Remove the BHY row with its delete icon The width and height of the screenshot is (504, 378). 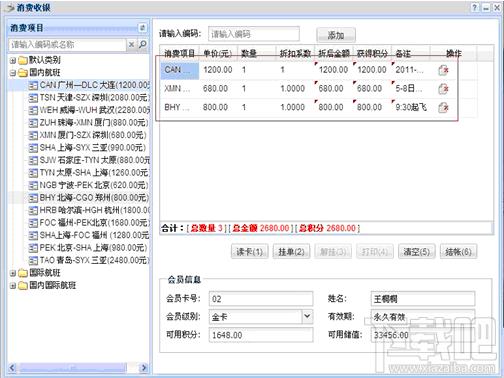[x=443, y=108]
